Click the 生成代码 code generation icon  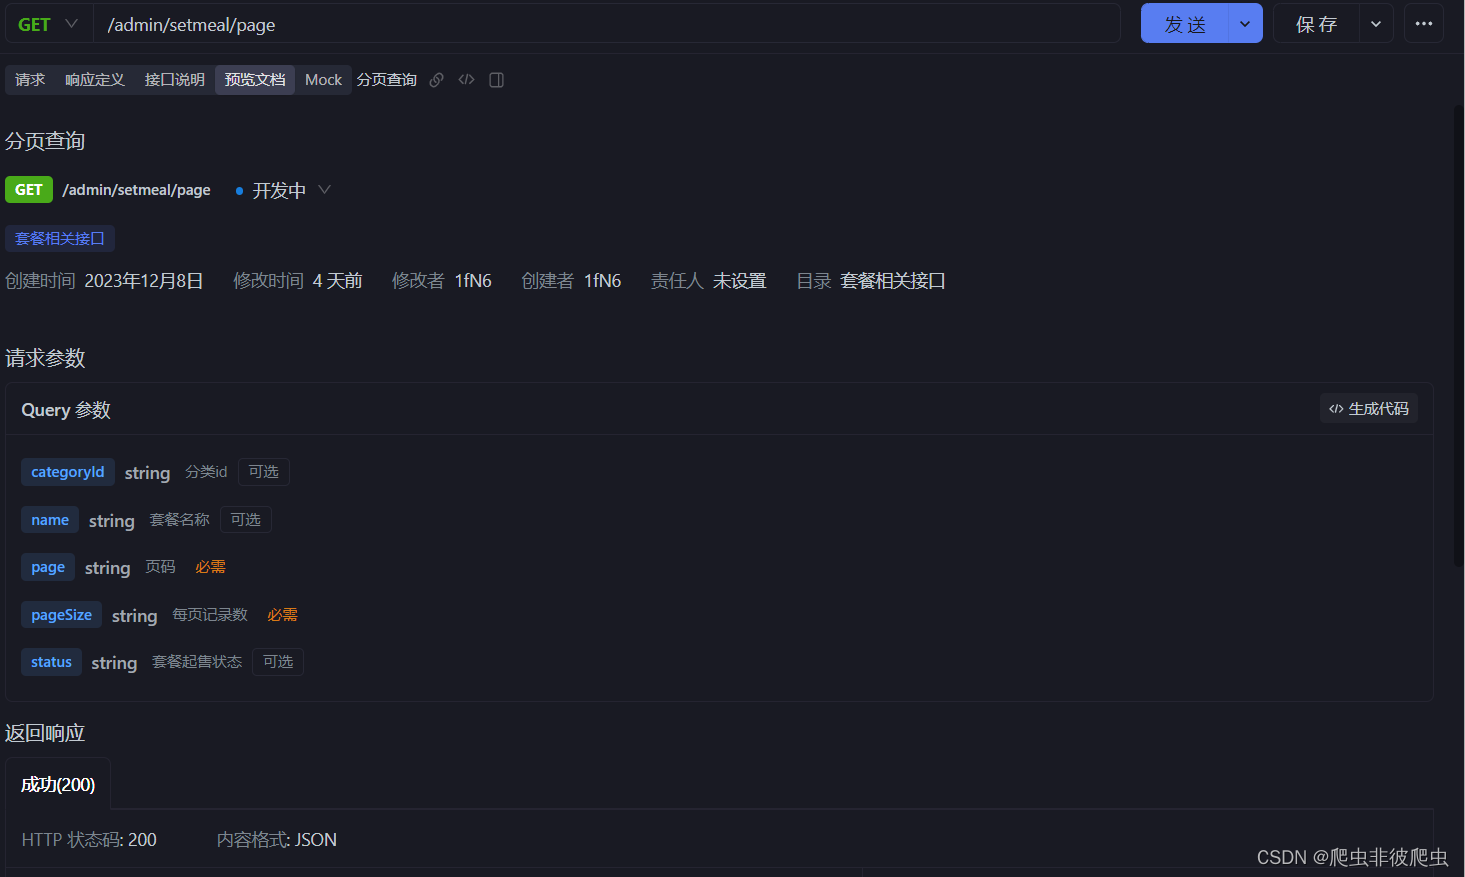click(x=1368, y=408)
